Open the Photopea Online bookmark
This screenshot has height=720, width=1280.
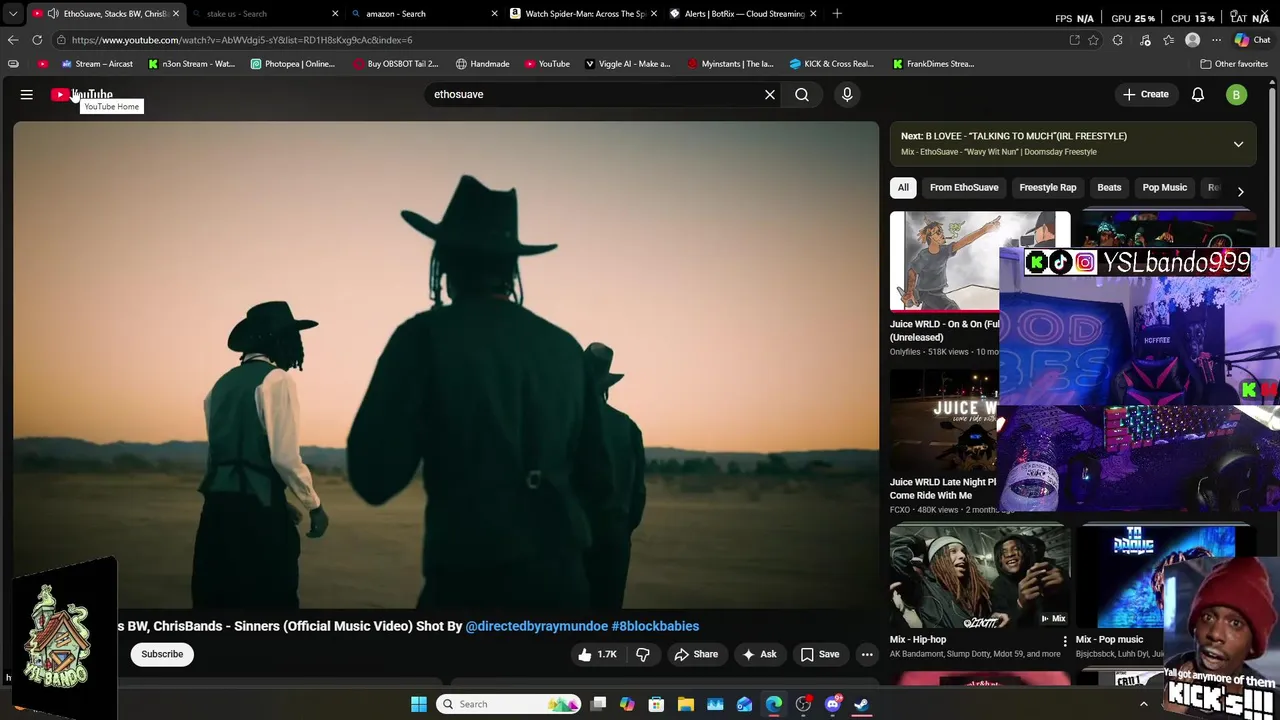pos(293,64)
